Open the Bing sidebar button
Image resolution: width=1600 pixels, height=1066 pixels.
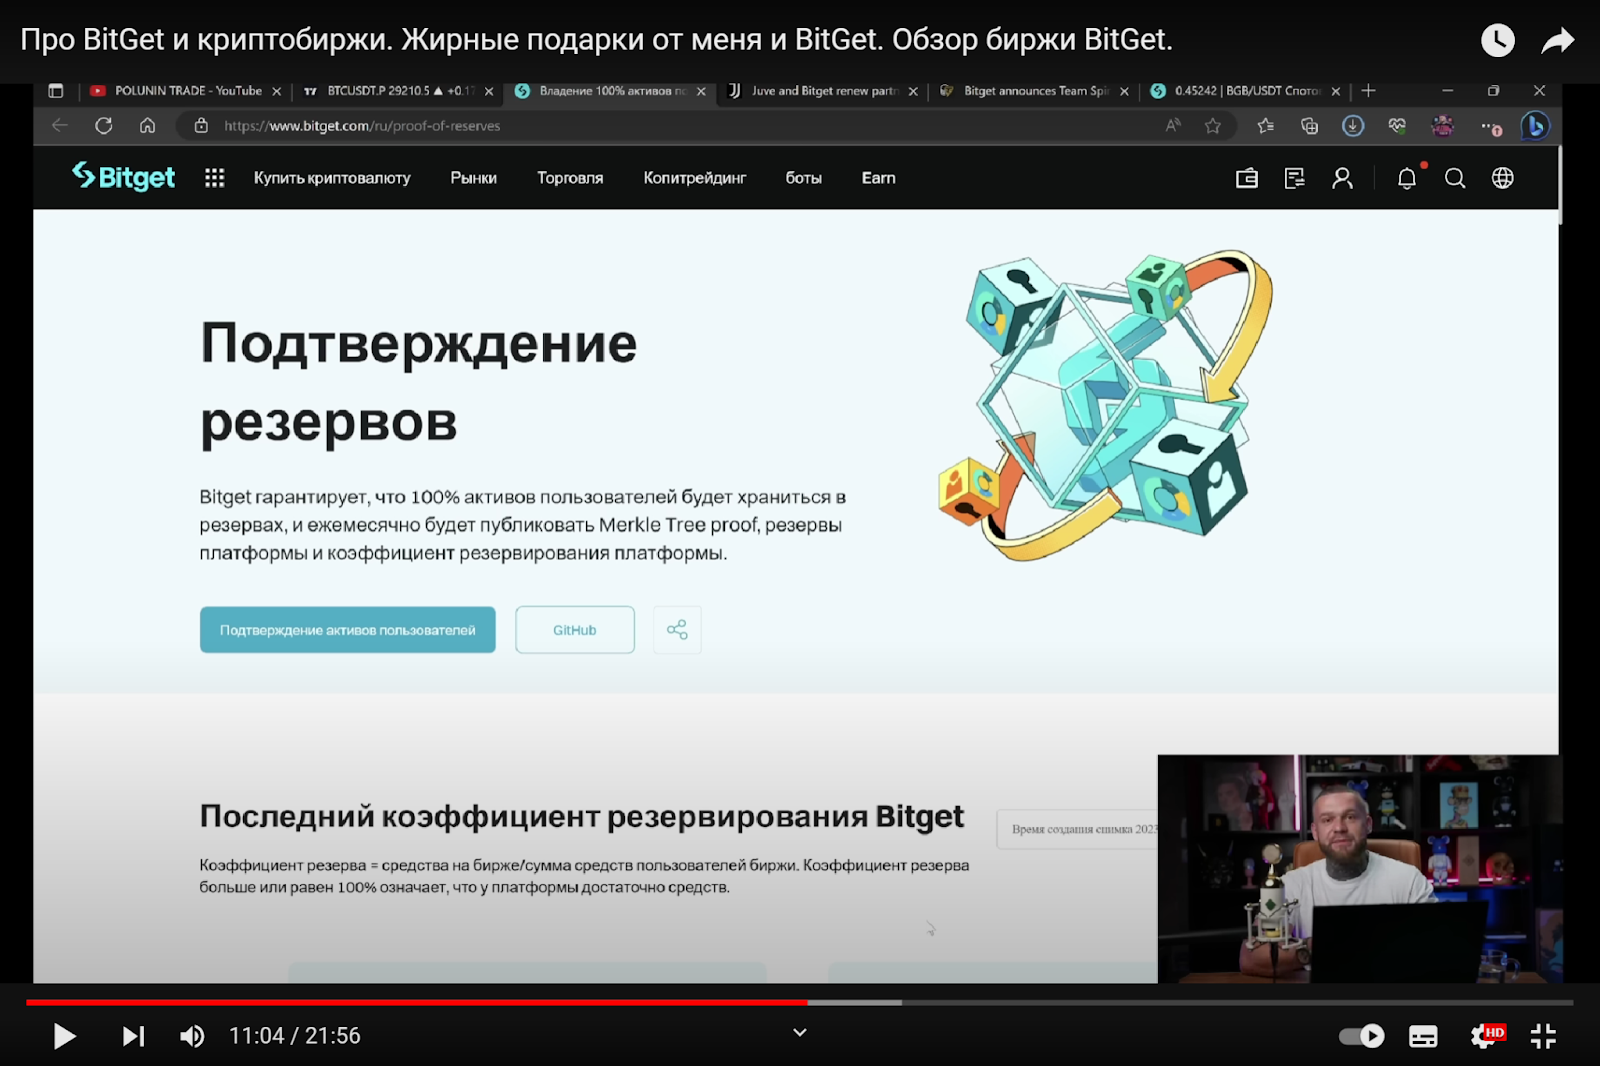(x=1535, y=126)
